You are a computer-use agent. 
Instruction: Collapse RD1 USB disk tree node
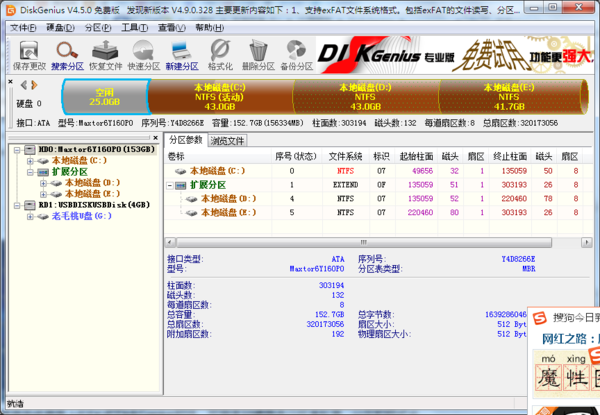pos(17,205)
